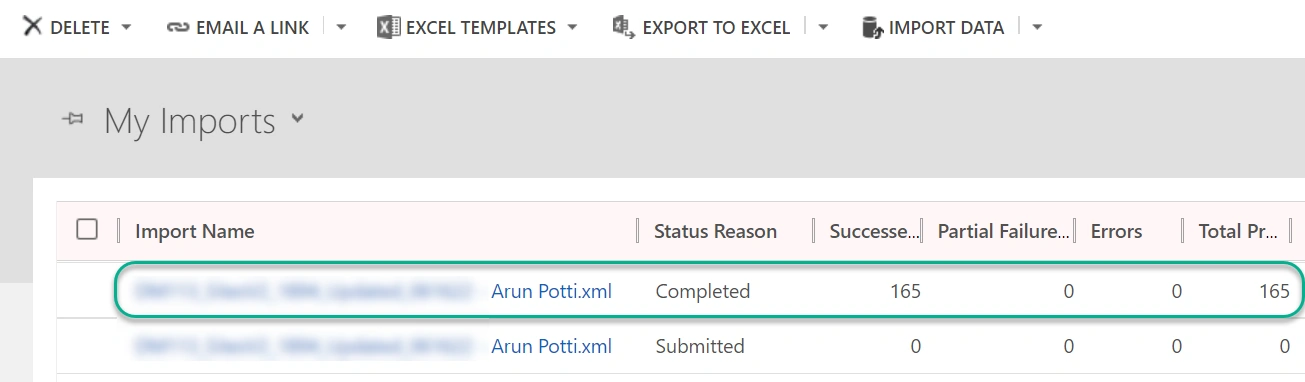Expand the Excel Templates dropdown arrow
Screen dimensions: 1305x382
572,27
